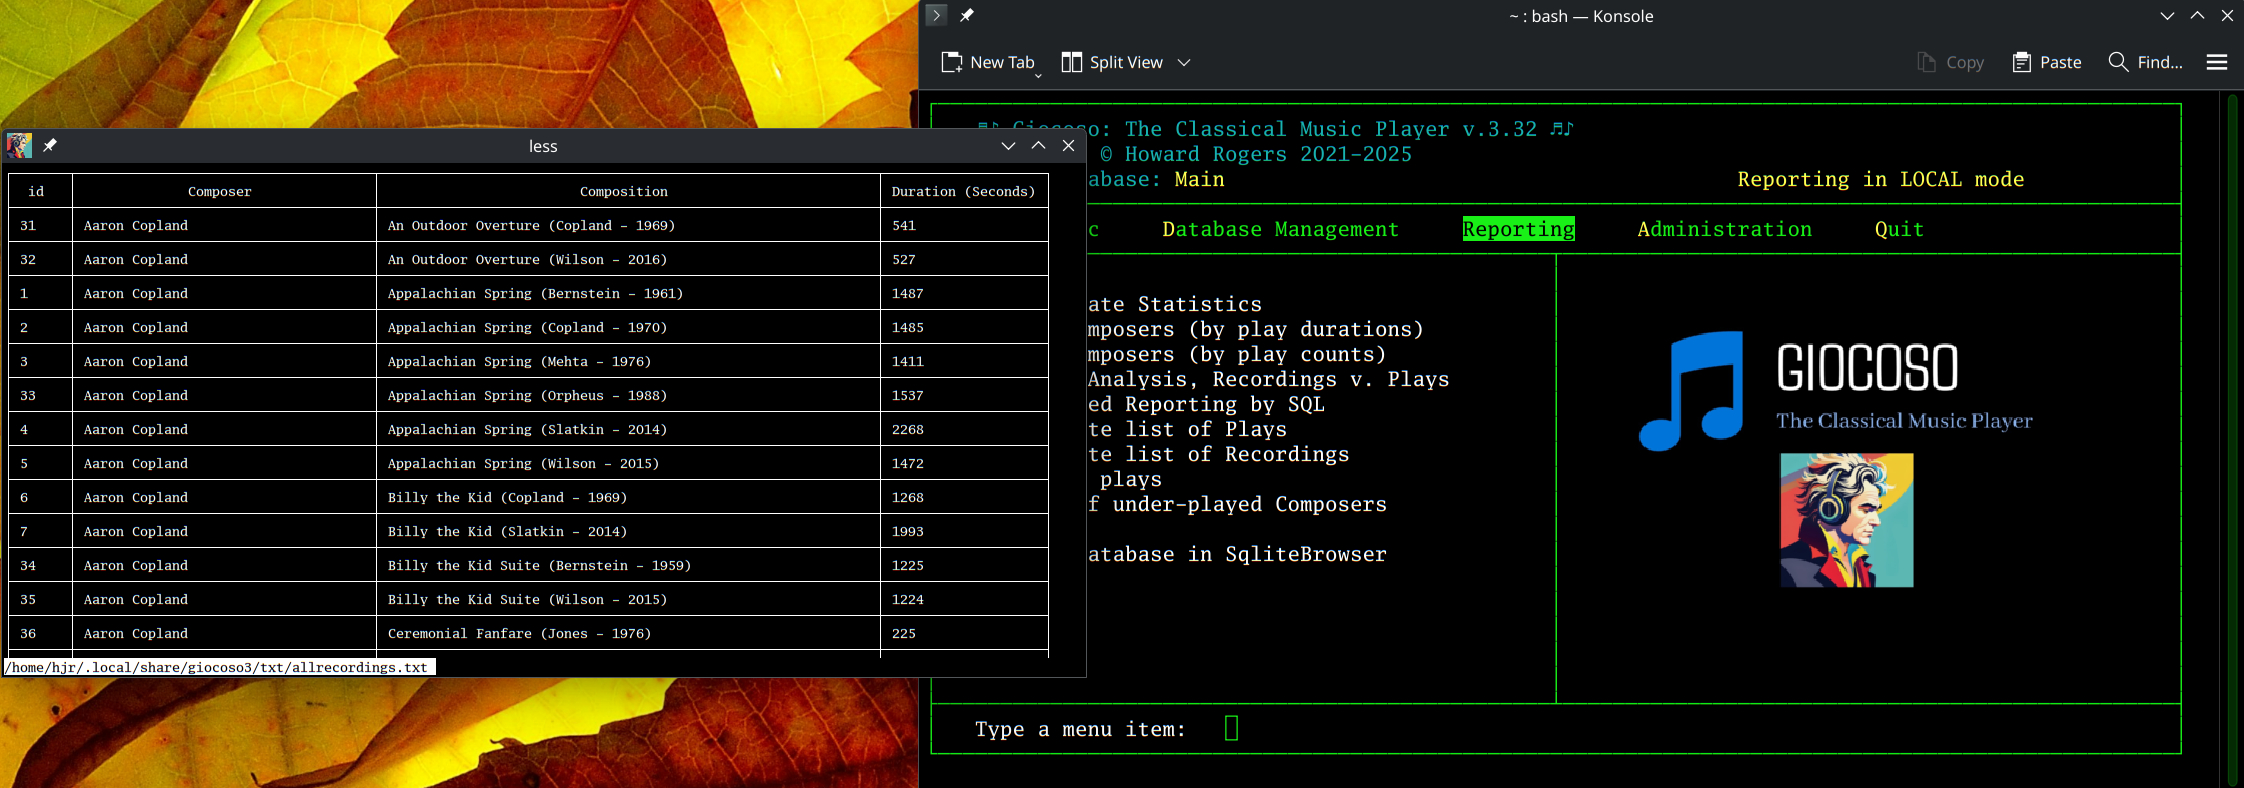Click the Paste clipboard icon
2244x788 pixels.
[2021, 62]
